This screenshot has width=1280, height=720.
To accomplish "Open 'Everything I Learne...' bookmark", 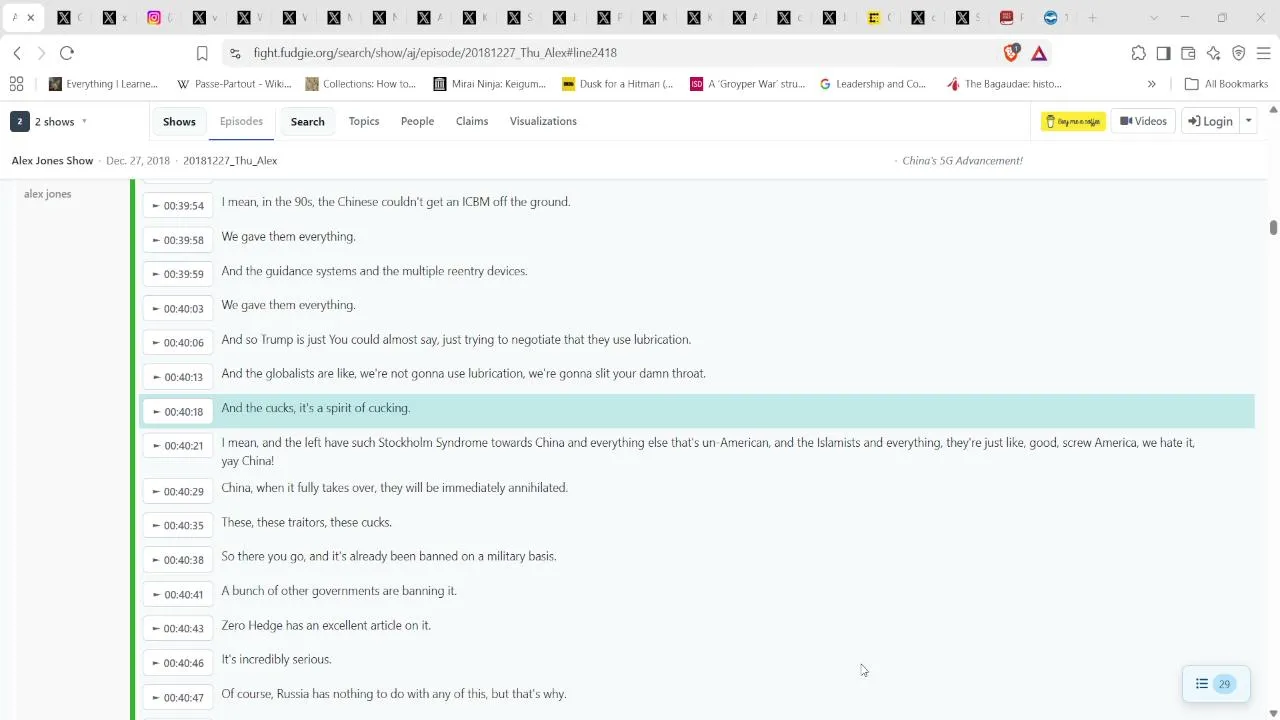I will pos(104,84).
